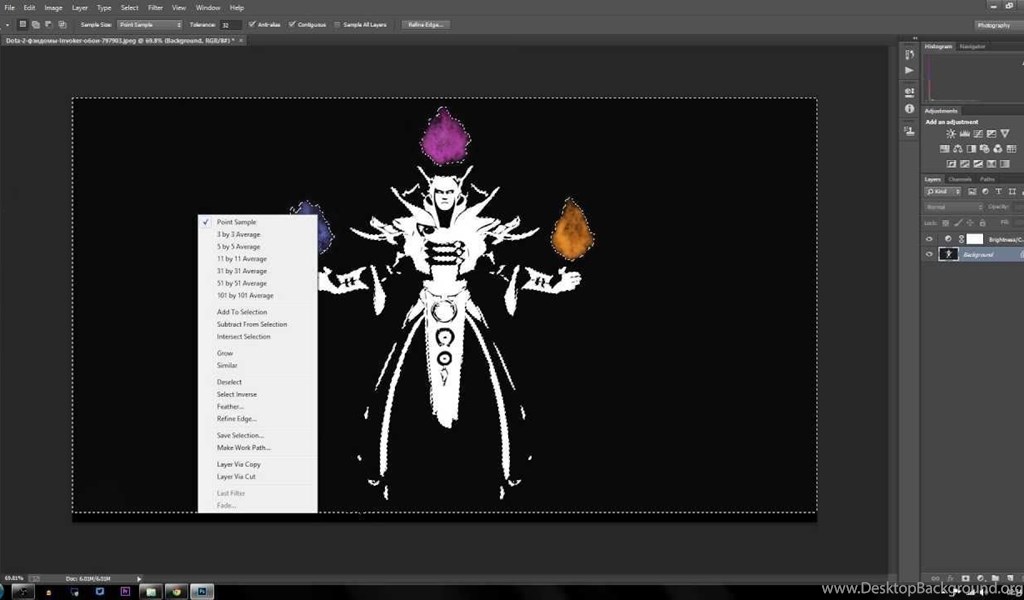Open the Chrome taskbar icon

point(176,592)
